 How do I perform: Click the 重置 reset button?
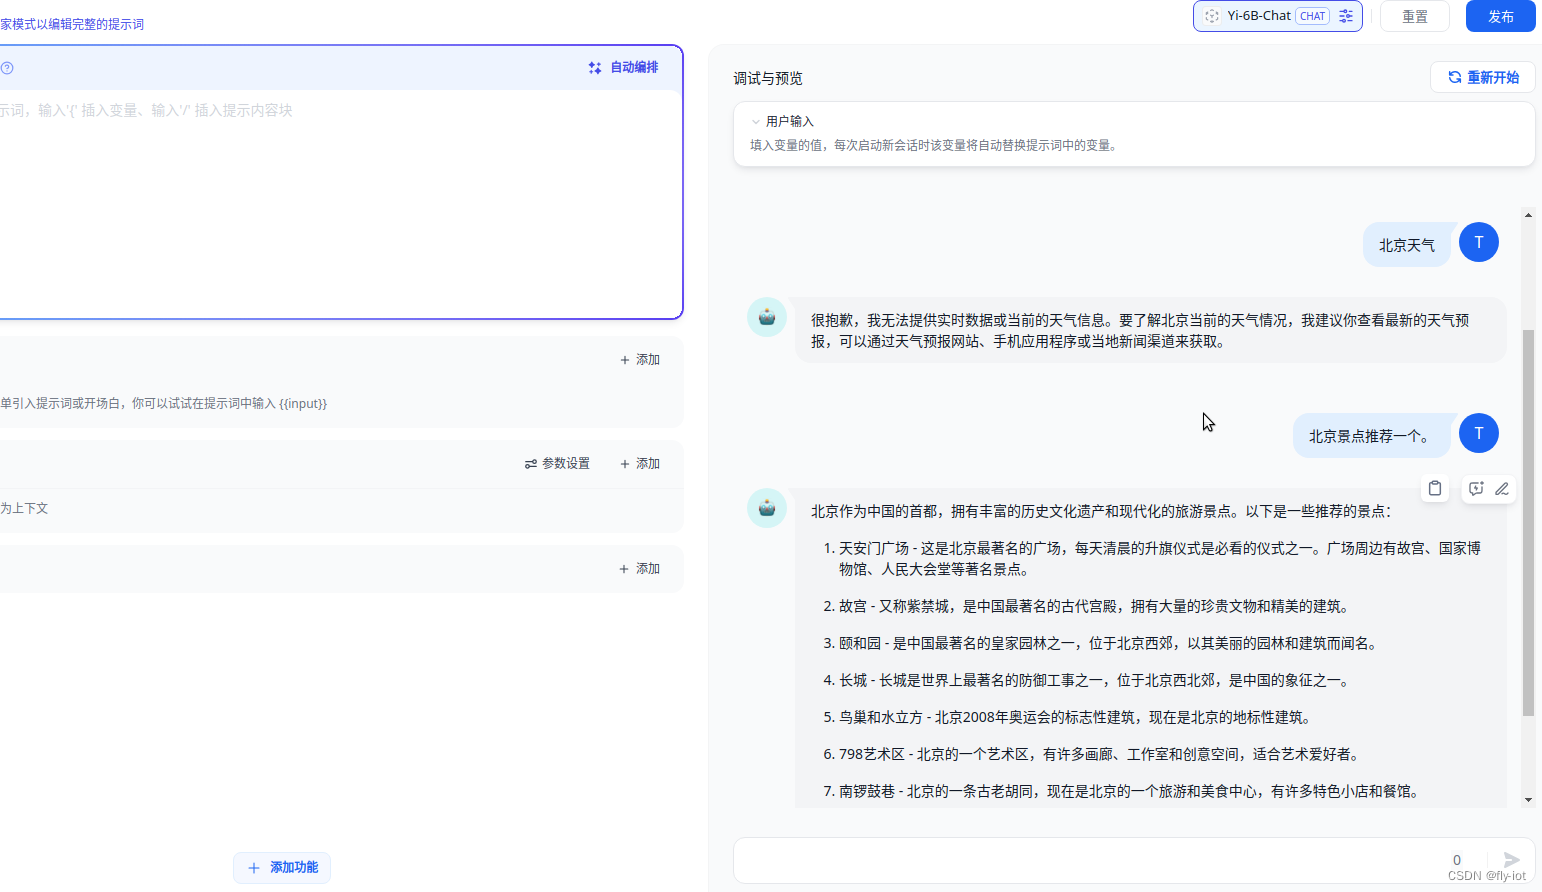point(1414,15)
